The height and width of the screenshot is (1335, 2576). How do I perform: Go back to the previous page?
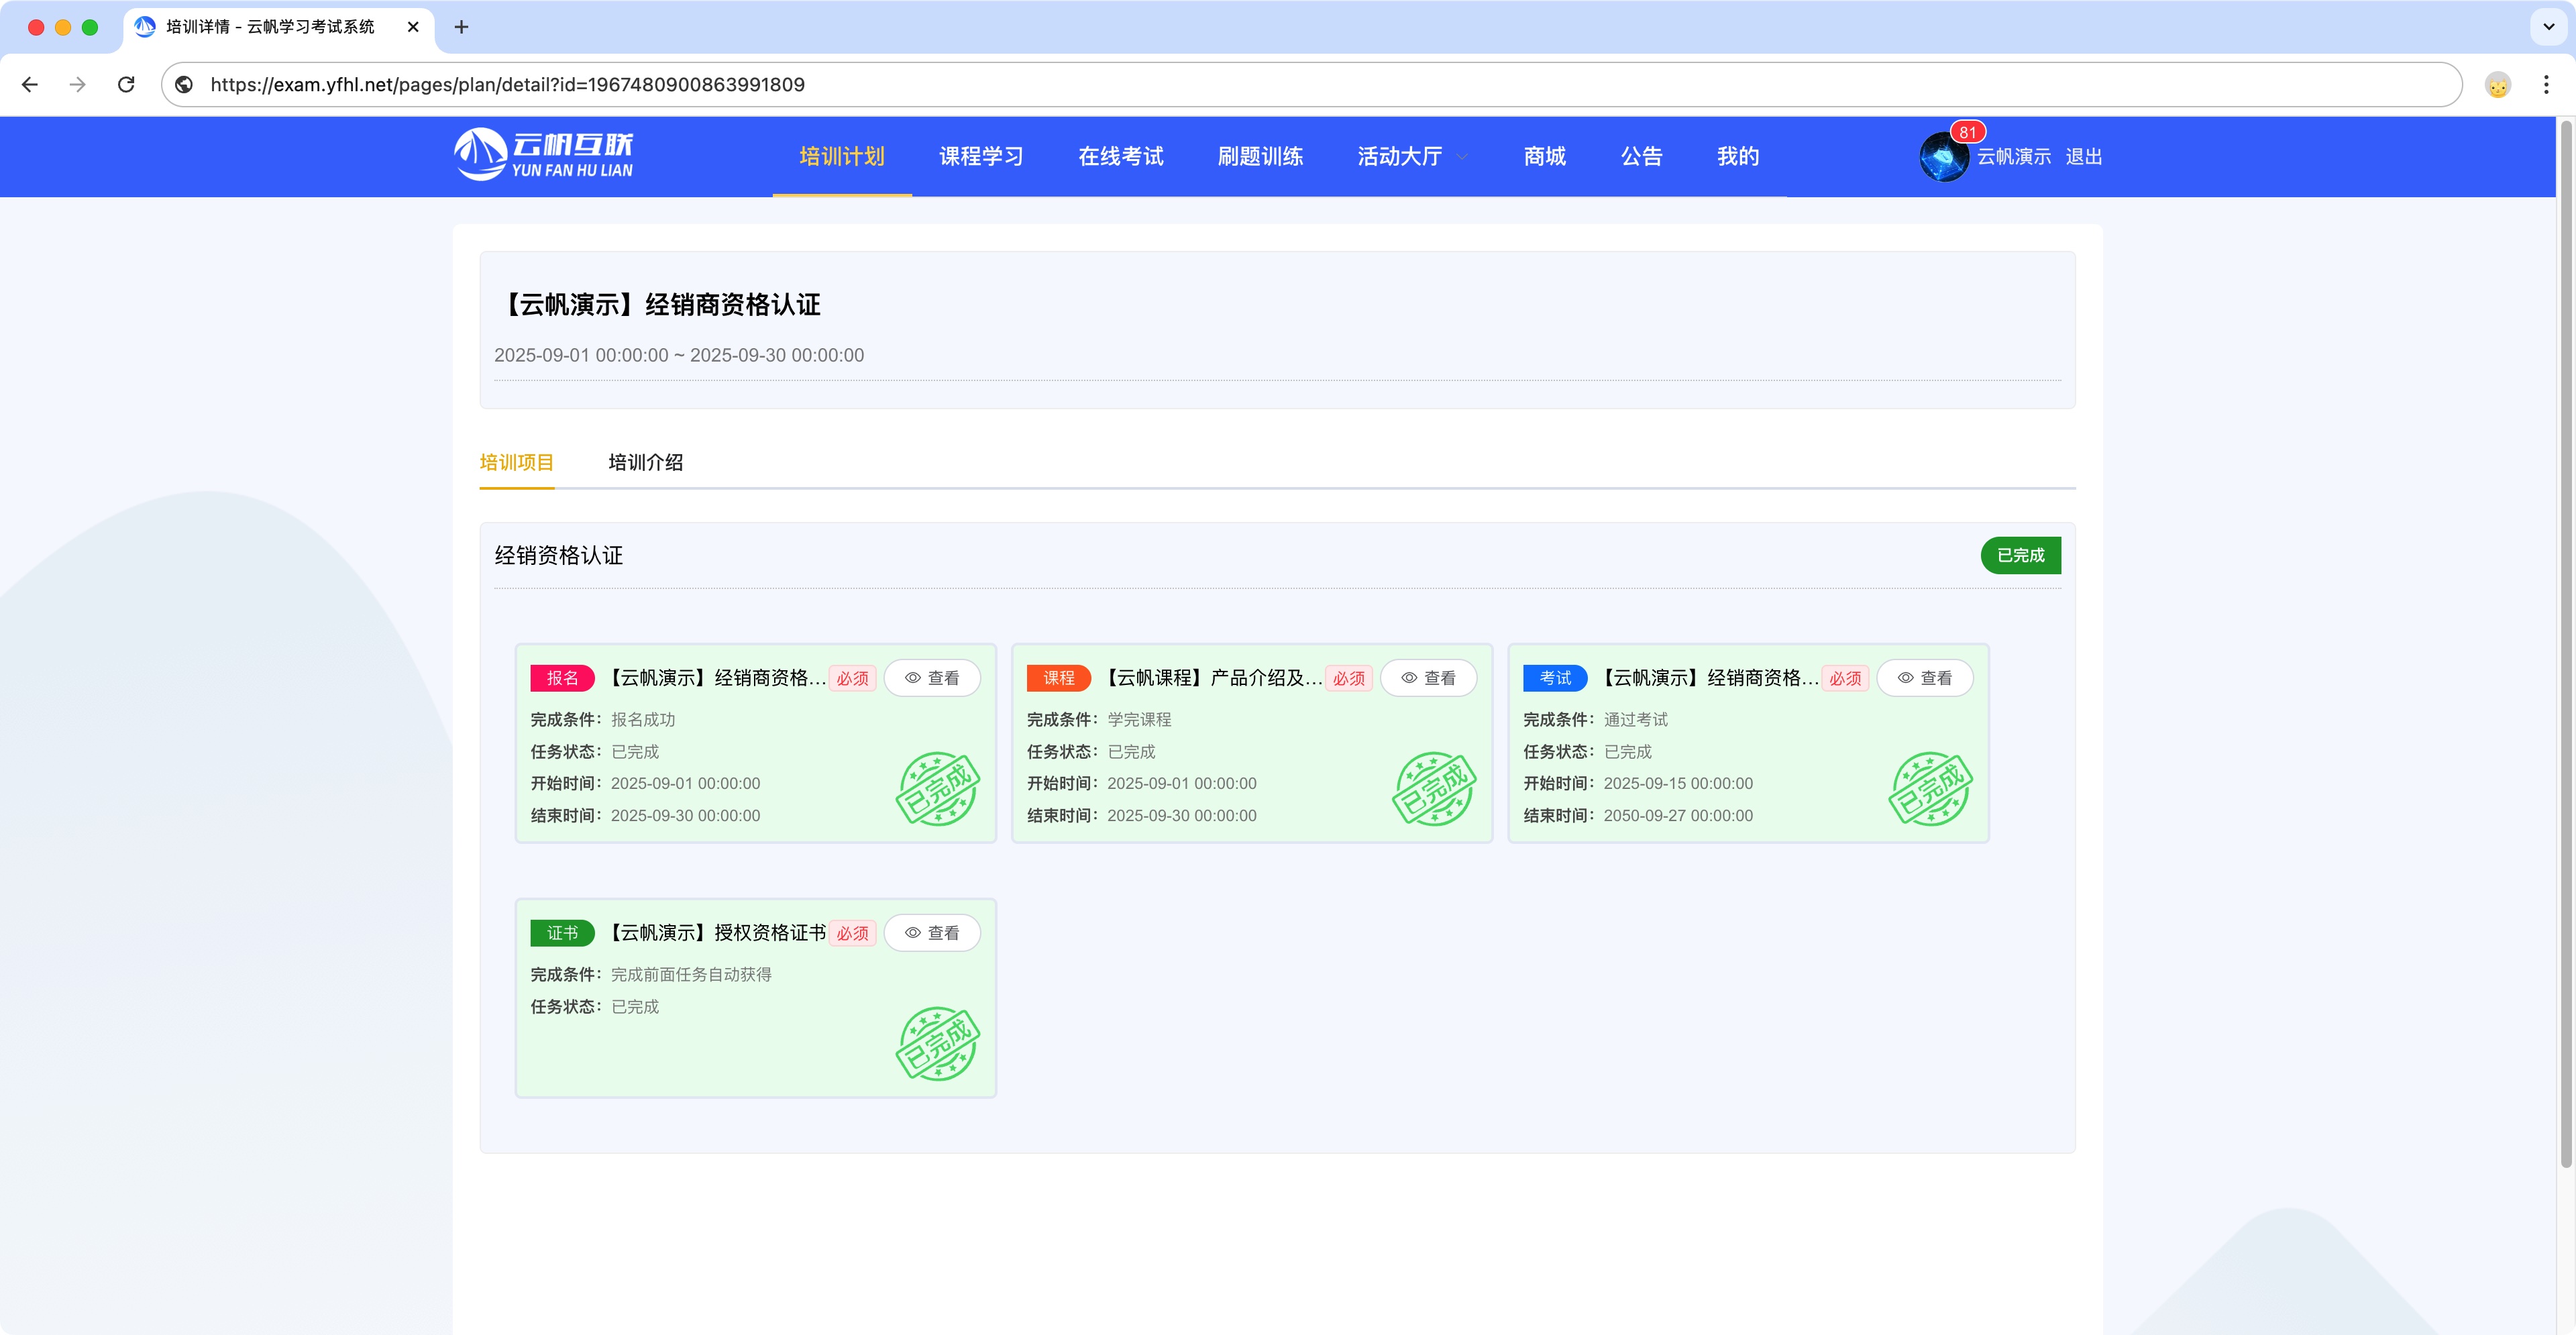coord(30,84)
